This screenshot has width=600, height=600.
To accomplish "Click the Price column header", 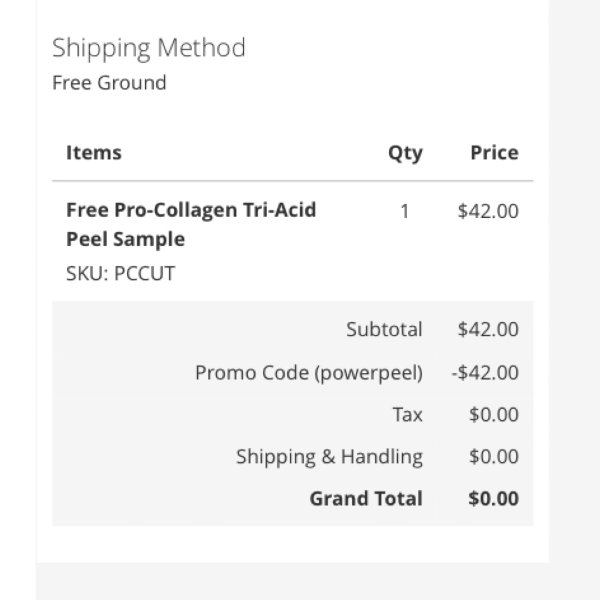I will 494,152.
